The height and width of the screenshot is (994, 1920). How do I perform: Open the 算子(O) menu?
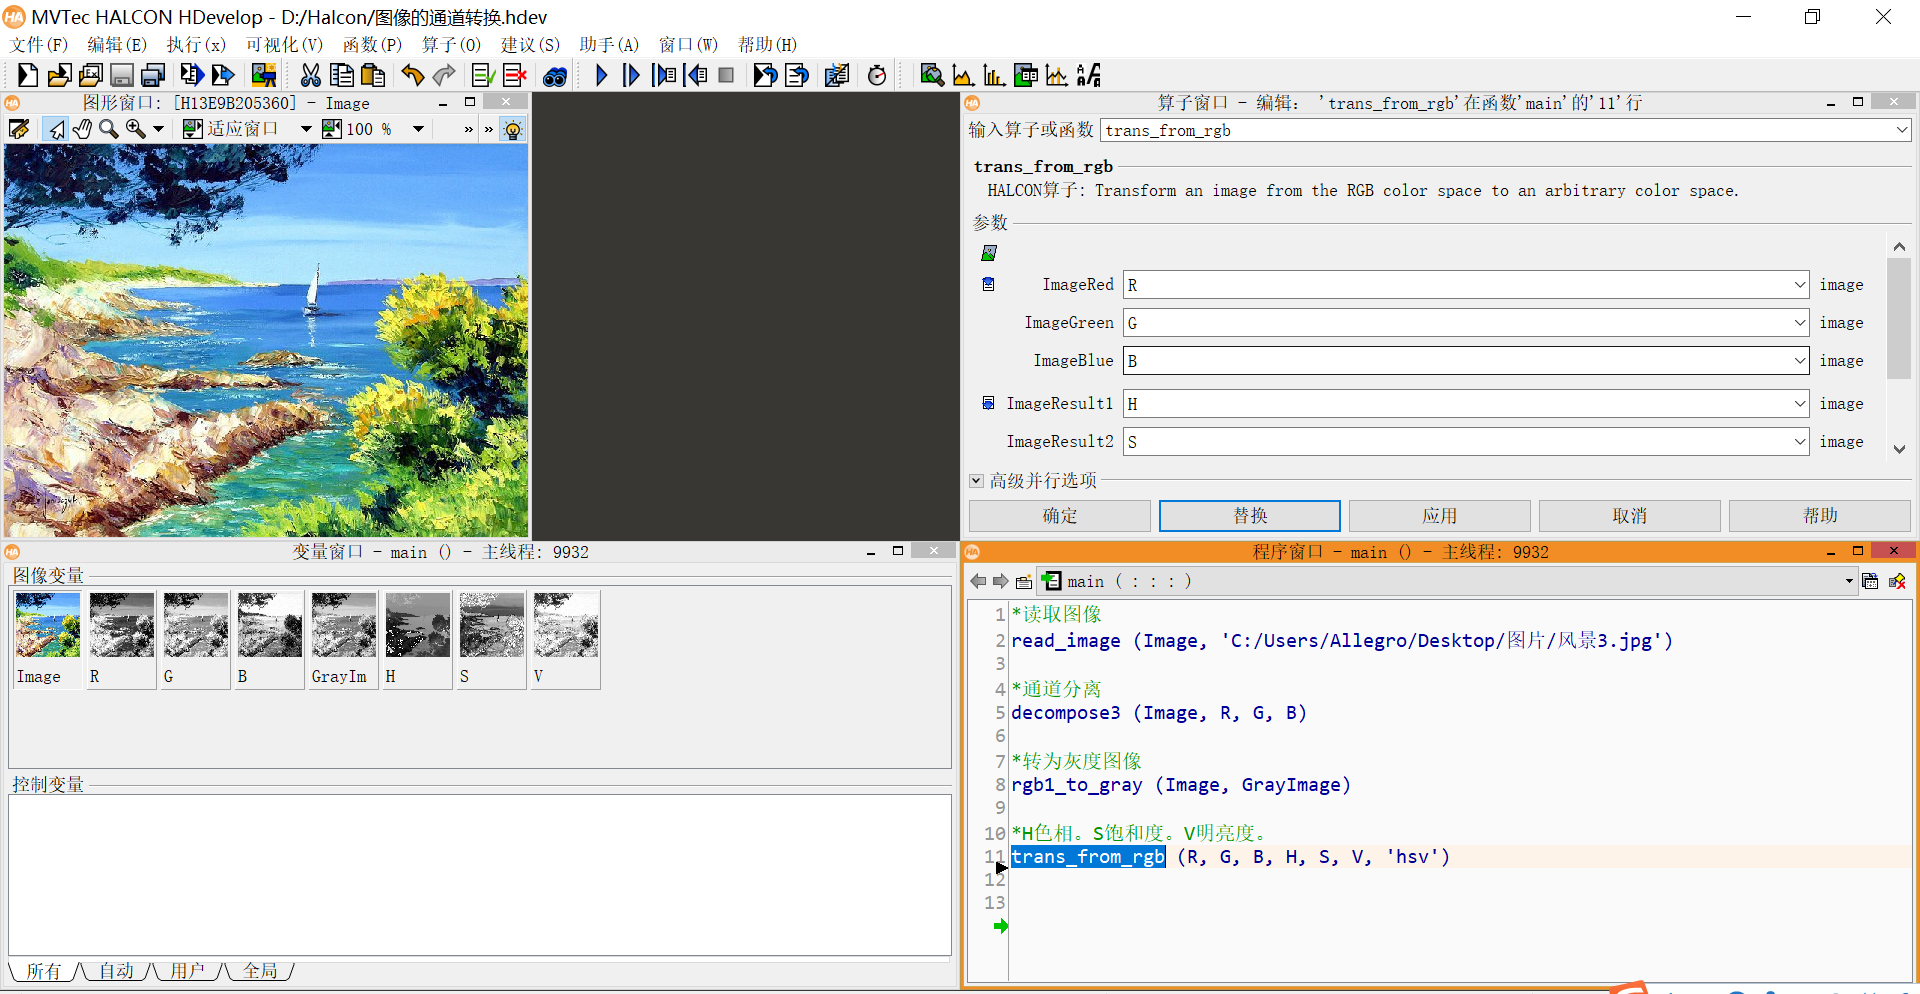coord(451,45)
